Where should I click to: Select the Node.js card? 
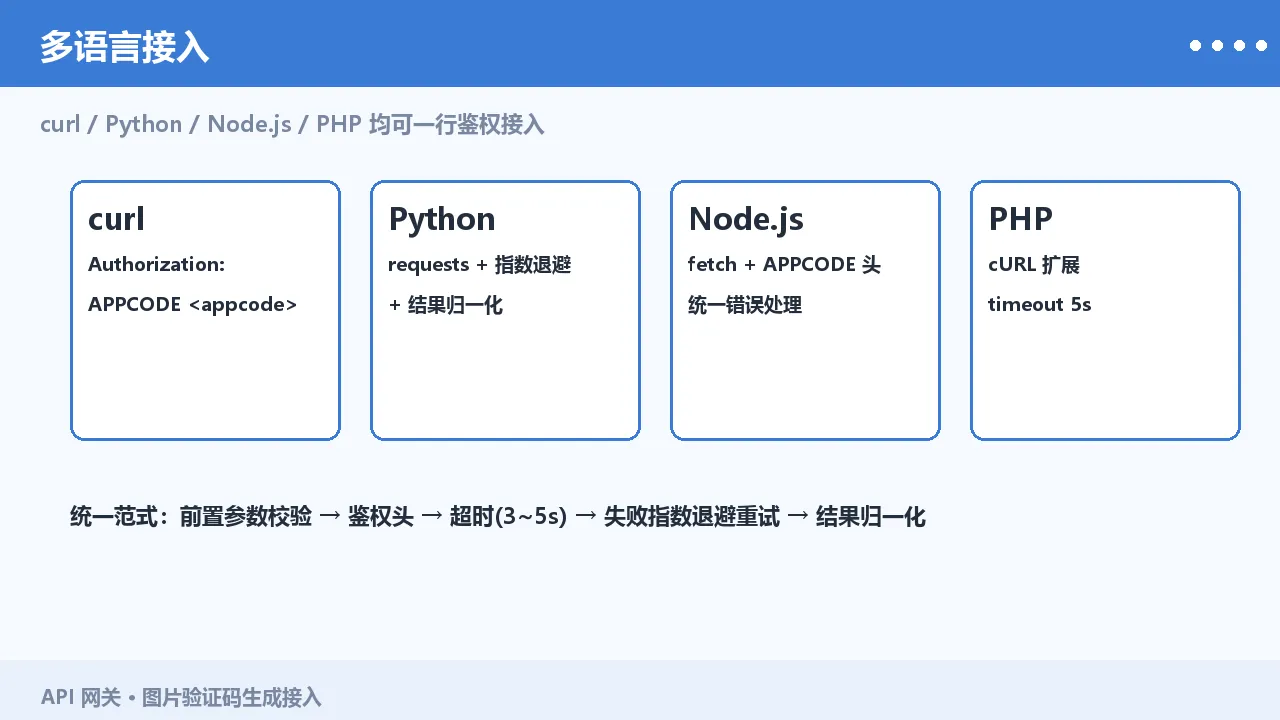coord(805,310)
